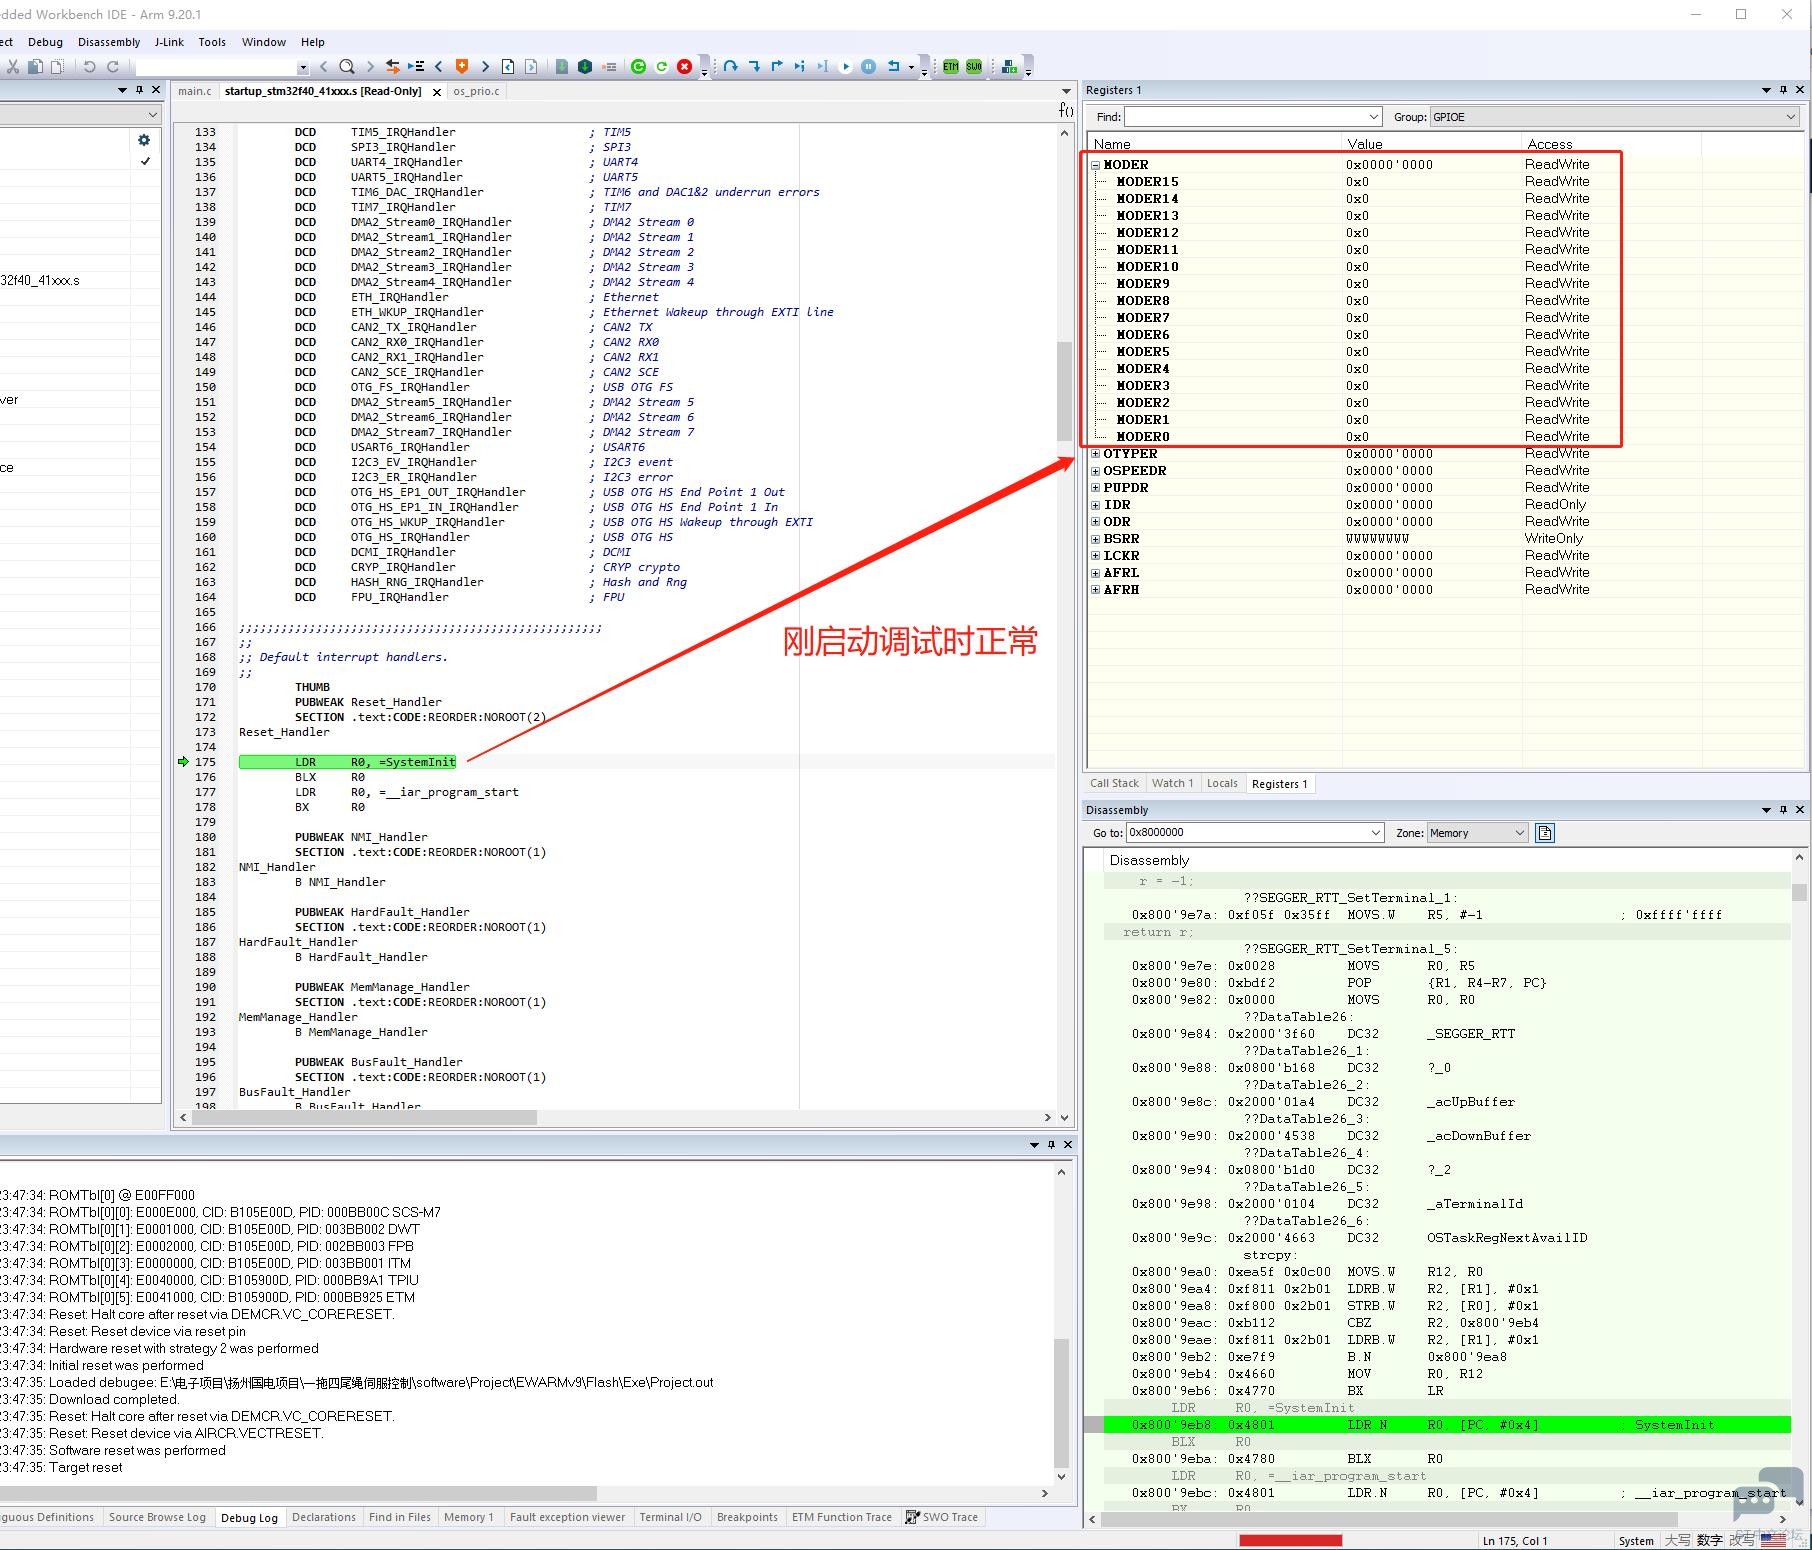Click the Undo icon
Image resolution: width=1812 pixels, height=1550 pixels.
coord(89,66)
